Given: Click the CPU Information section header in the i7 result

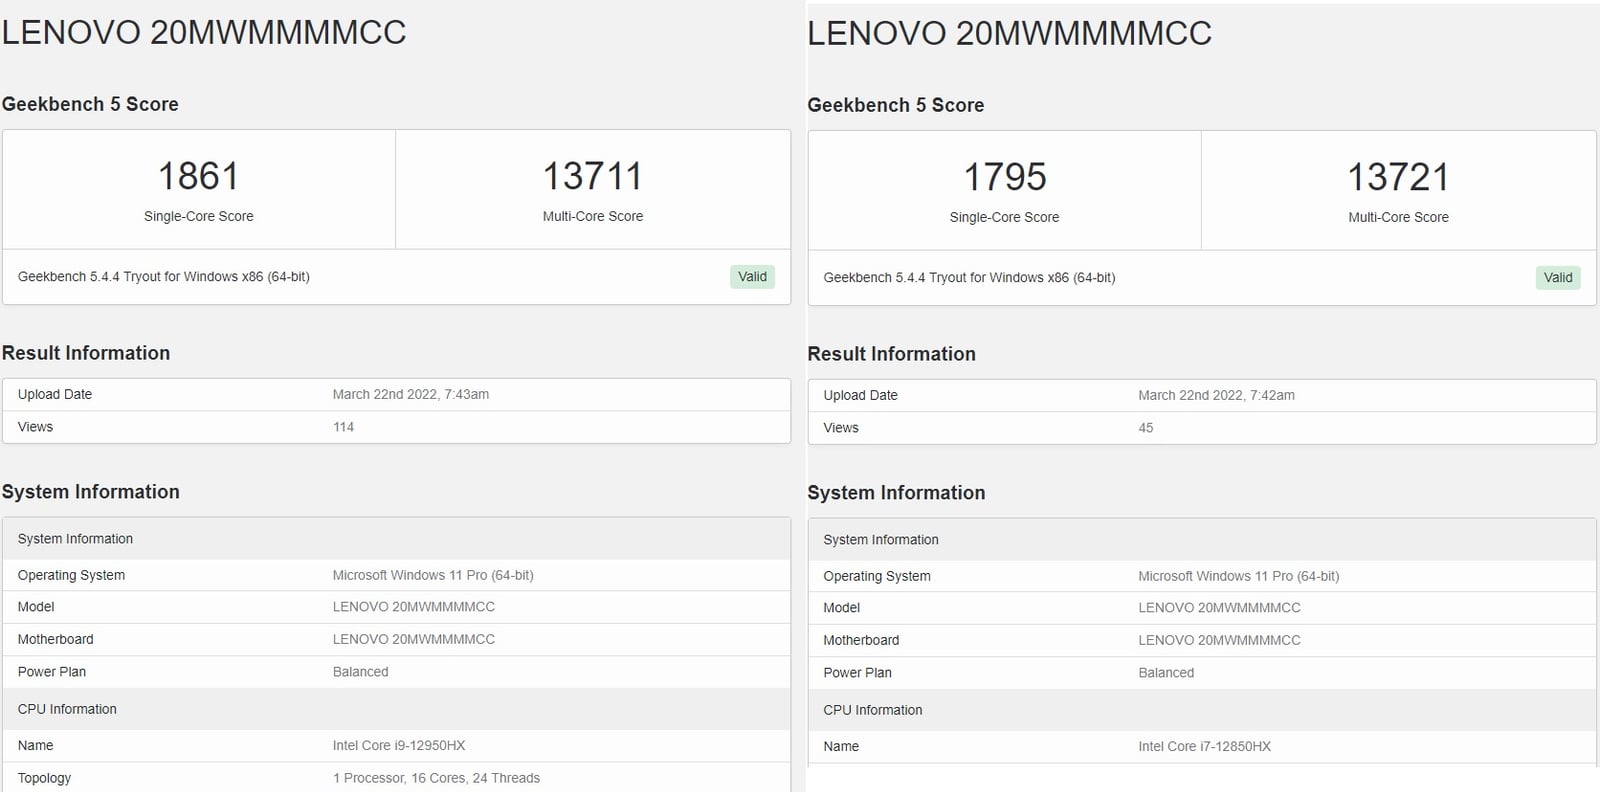Looking at the screenshot, I should coord(872,710).
